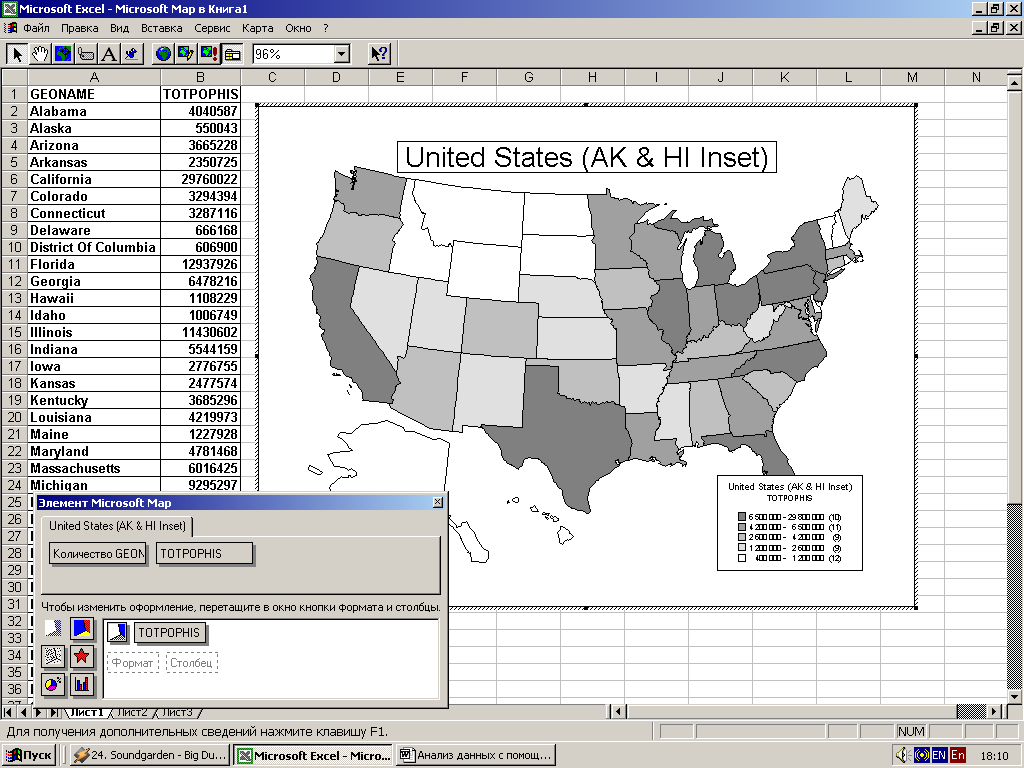The image size is (1024, 768).
Task: Select the United States (AK & HI Inset) tab
Action: point(117,526)
